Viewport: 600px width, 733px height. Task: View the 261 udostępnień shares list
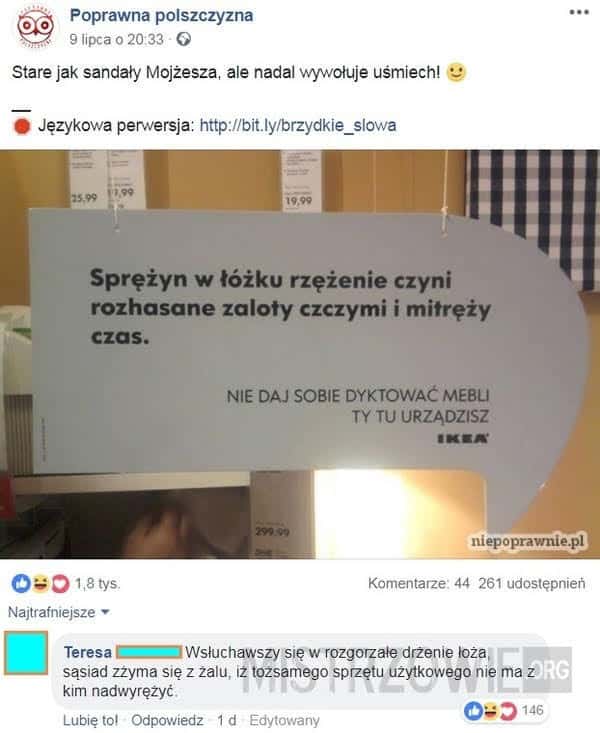(532, 583)
